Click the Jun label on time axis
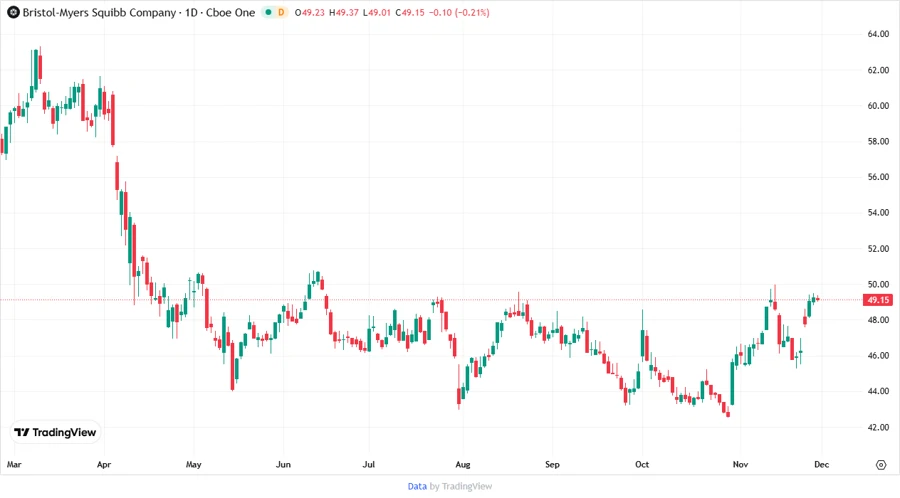The width and height of the screenshot is (900, 498). coord(283,464)
